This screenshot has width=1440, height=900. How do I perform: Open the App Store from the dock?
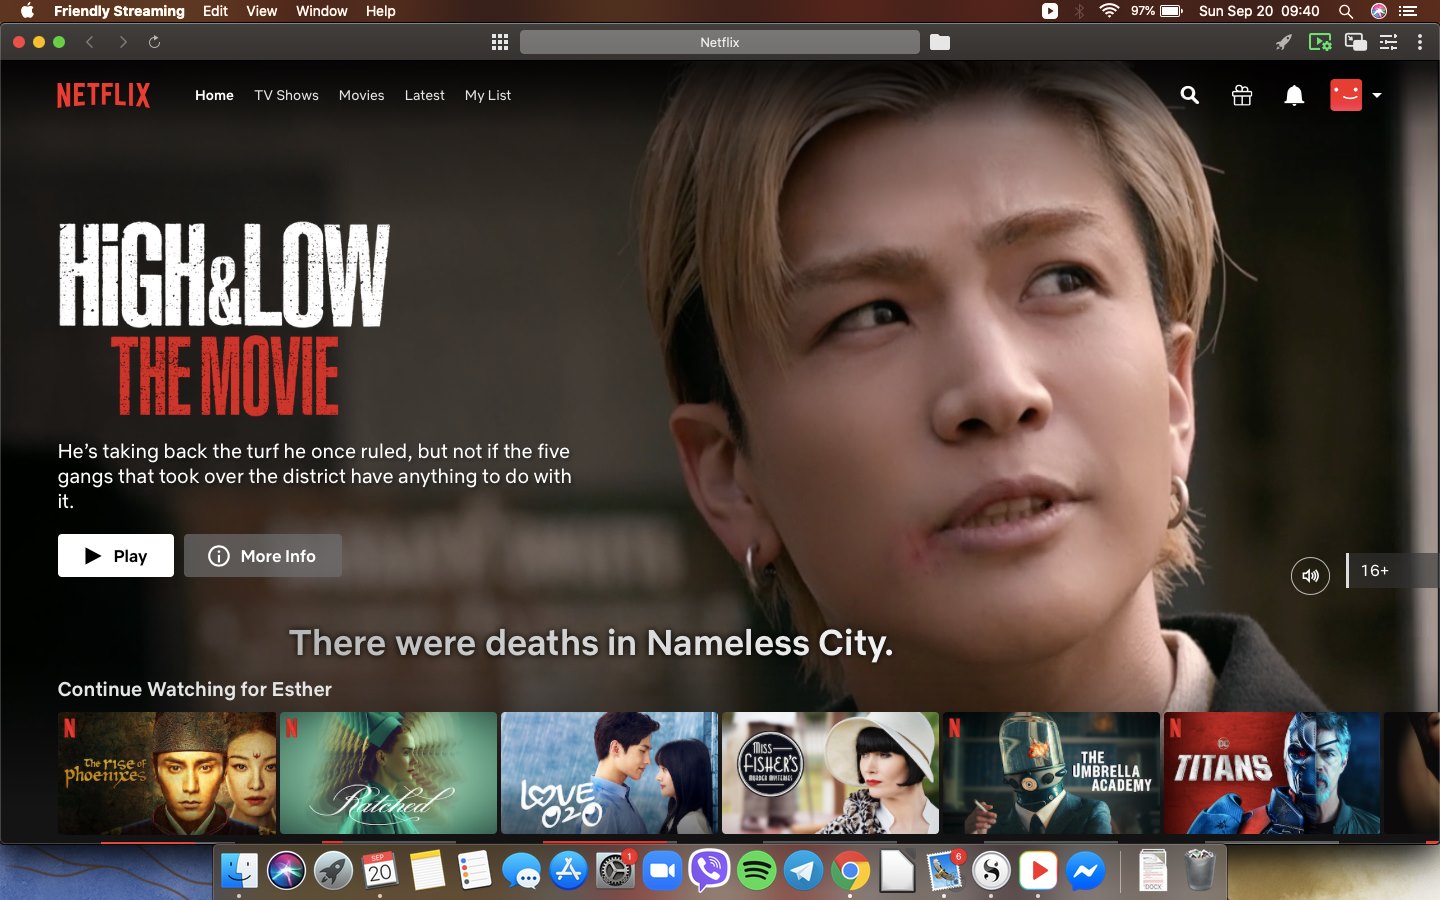pyautogui.click(x=568, y=871)
